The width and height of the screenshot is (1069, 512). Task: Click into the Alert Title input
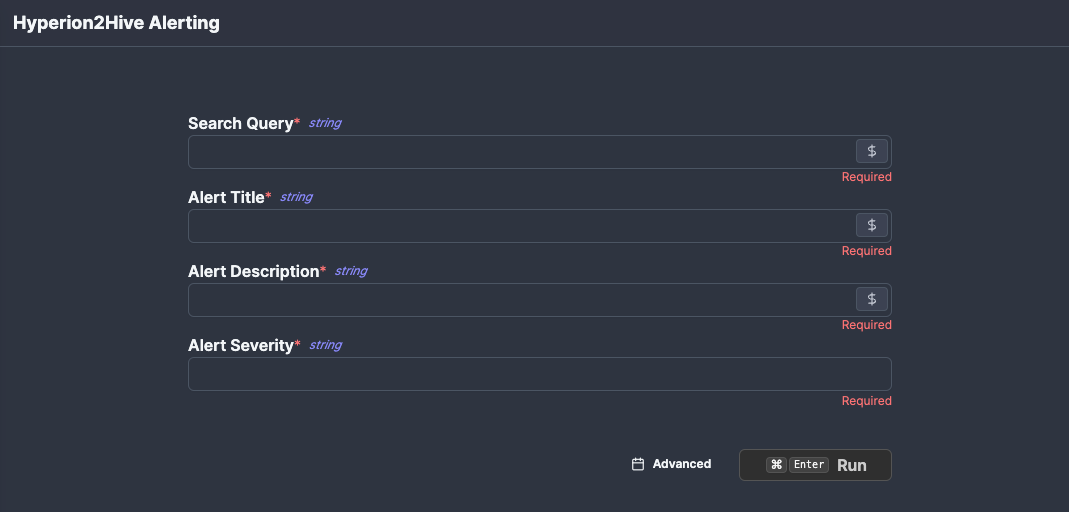pos(520,226)
